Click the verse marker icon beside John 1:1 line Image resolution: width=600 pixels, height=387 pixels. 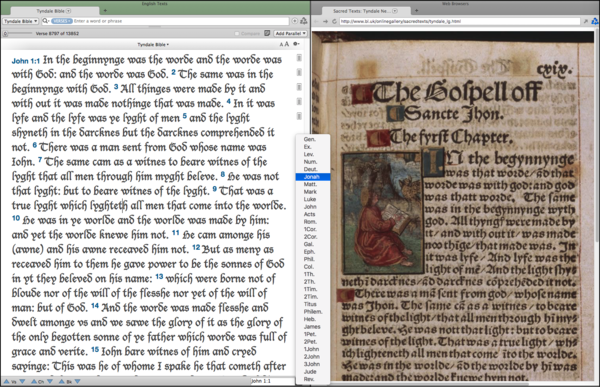point(299,58)
